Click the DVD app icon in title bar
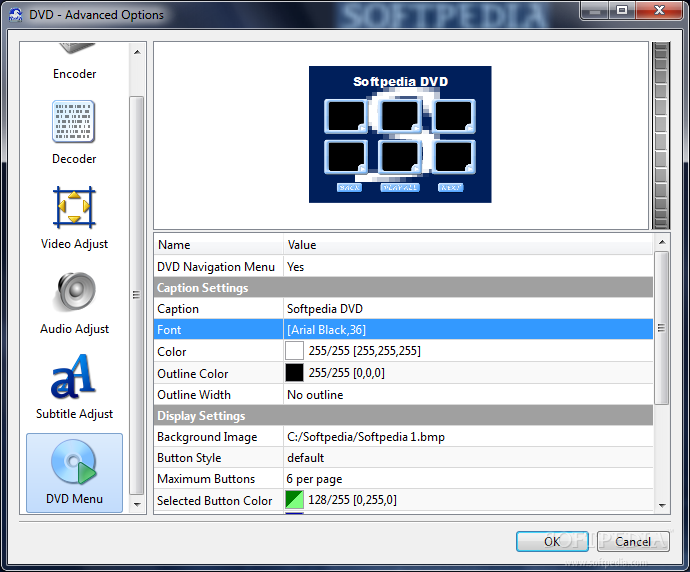Screen dimensions: 690x572 point(15,15)
